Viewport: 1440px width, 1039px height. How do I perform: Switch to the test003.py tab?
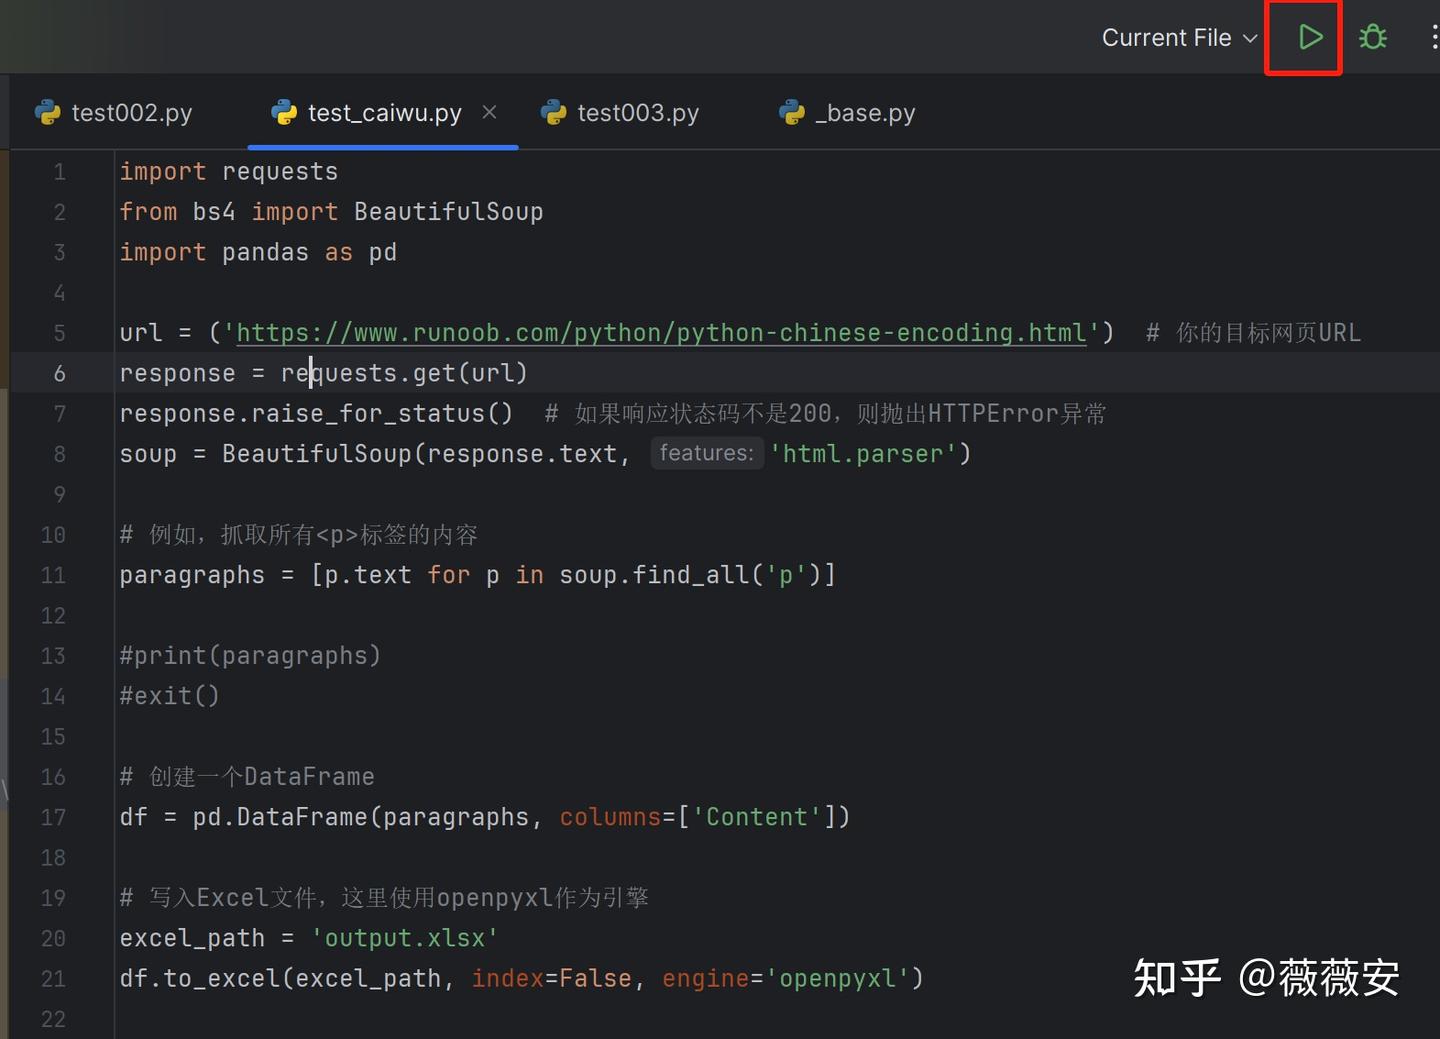[637, 113]
